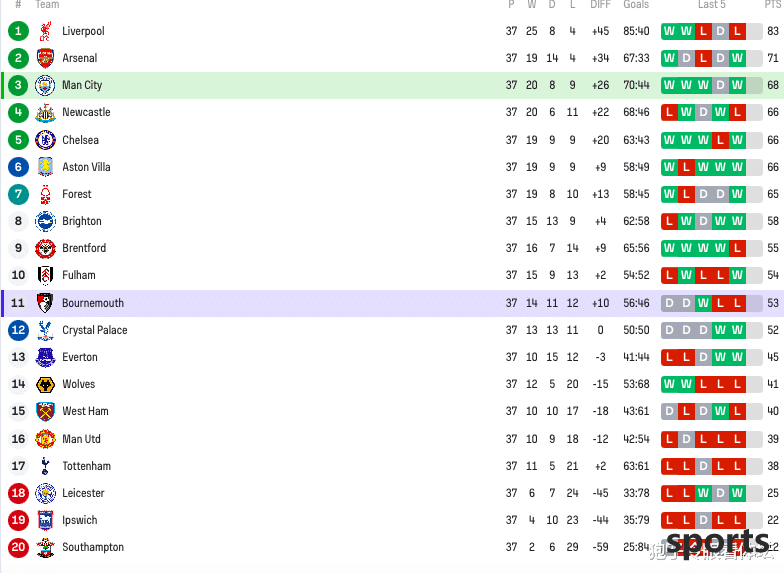
Task: Click the Wolves club logo
Action: point(46,384)
